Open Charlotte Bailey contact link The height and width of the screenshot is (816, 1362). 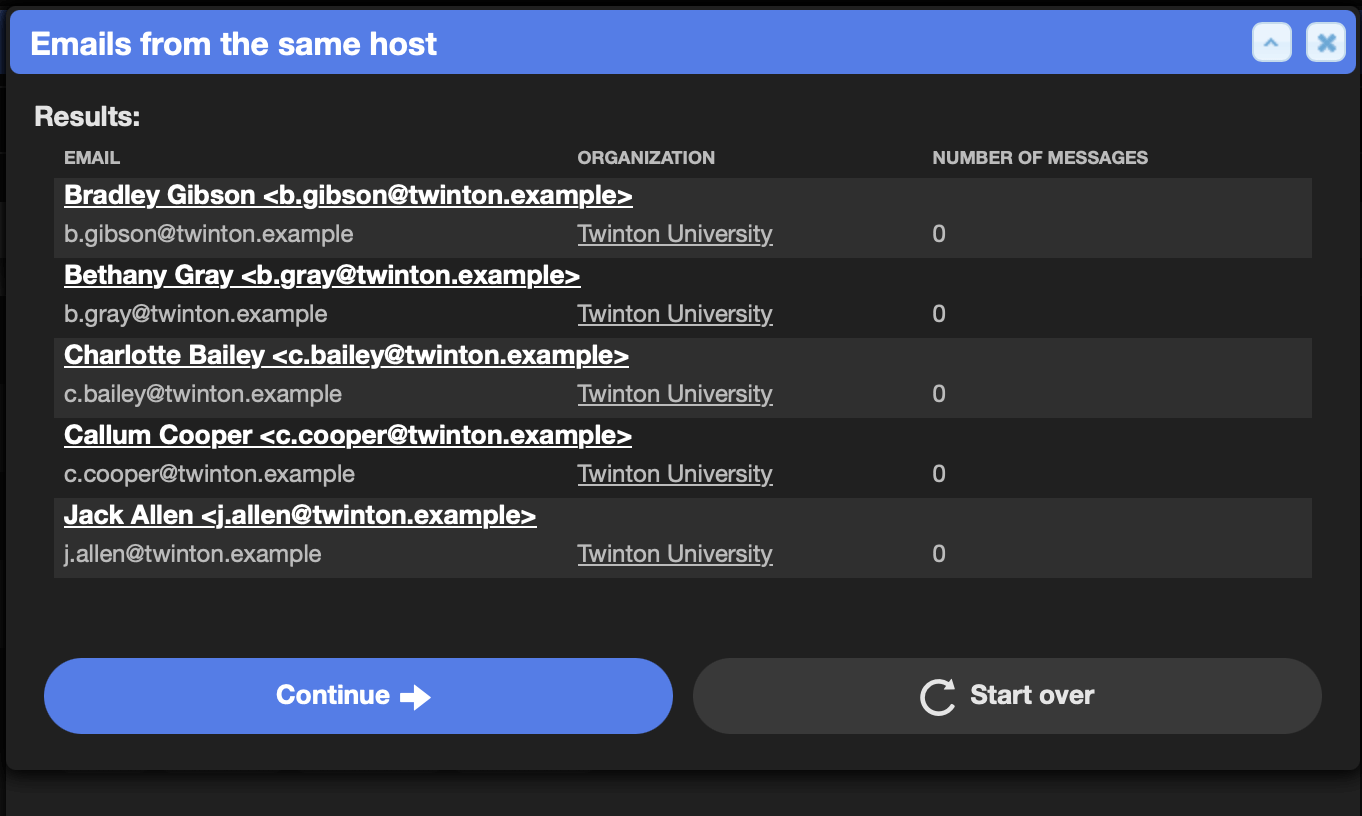[346, 355]
